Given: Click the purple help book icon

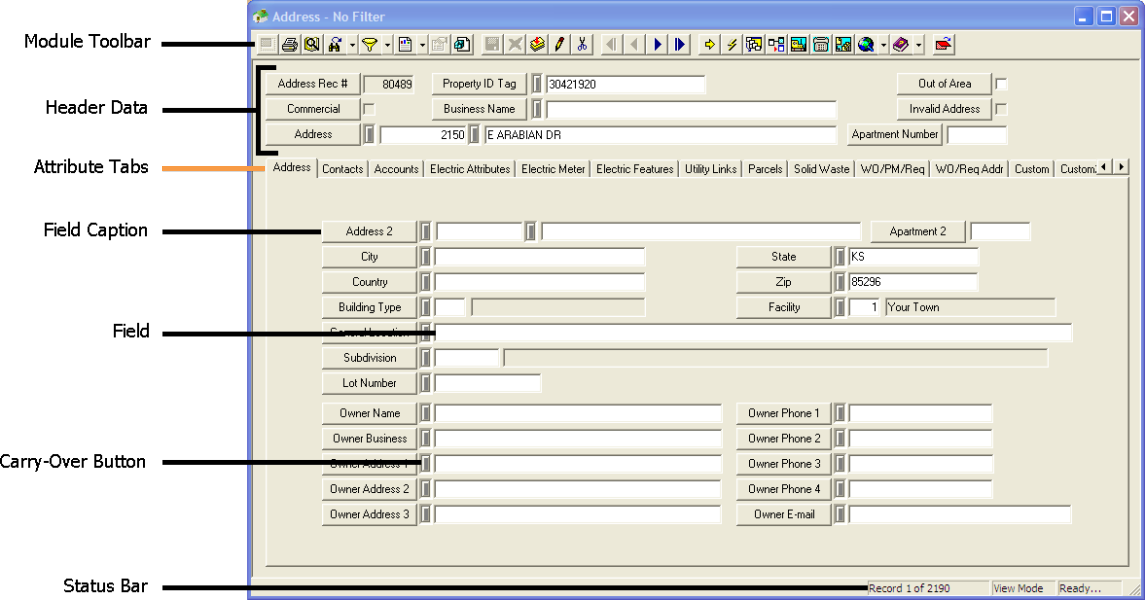Looking at the screenshot, I should (901, 45).
